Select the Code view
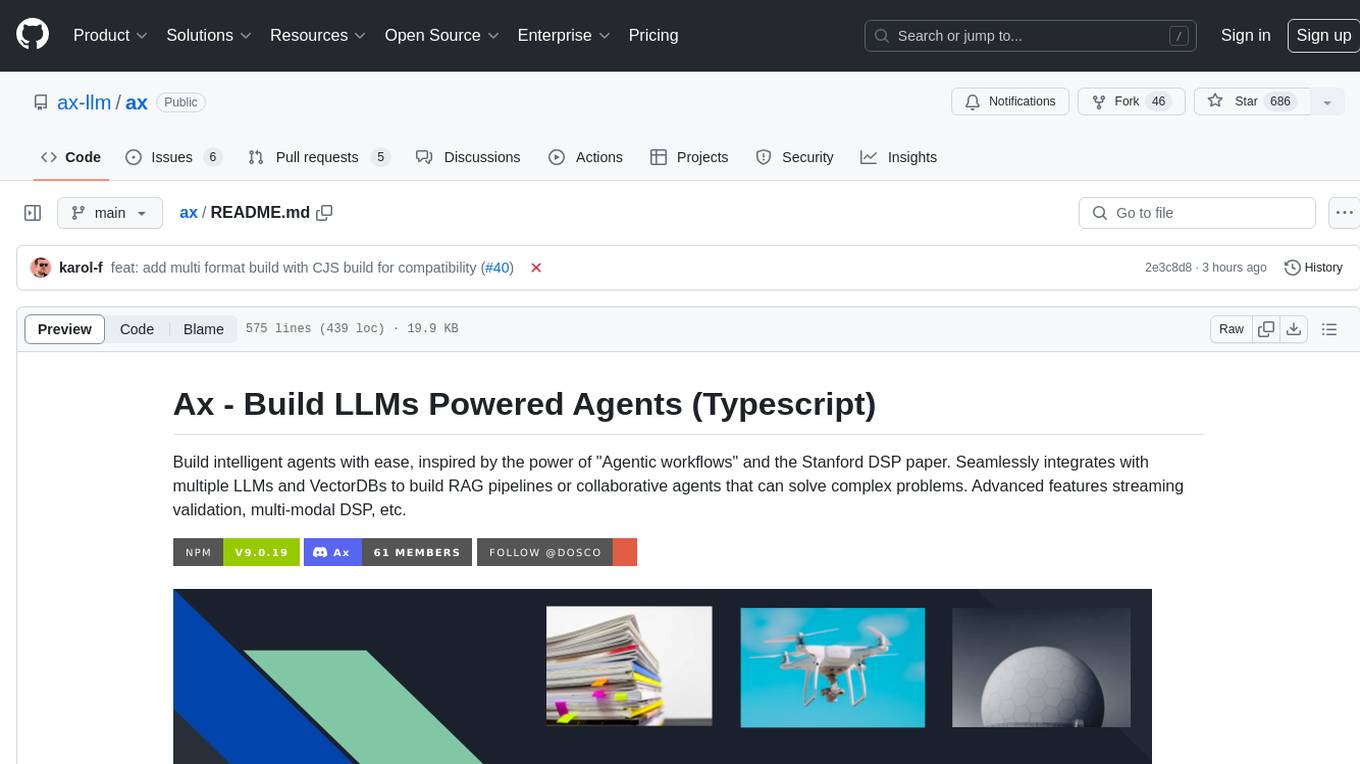This screenshot has width=1360, height=764. tap(137, 329)
